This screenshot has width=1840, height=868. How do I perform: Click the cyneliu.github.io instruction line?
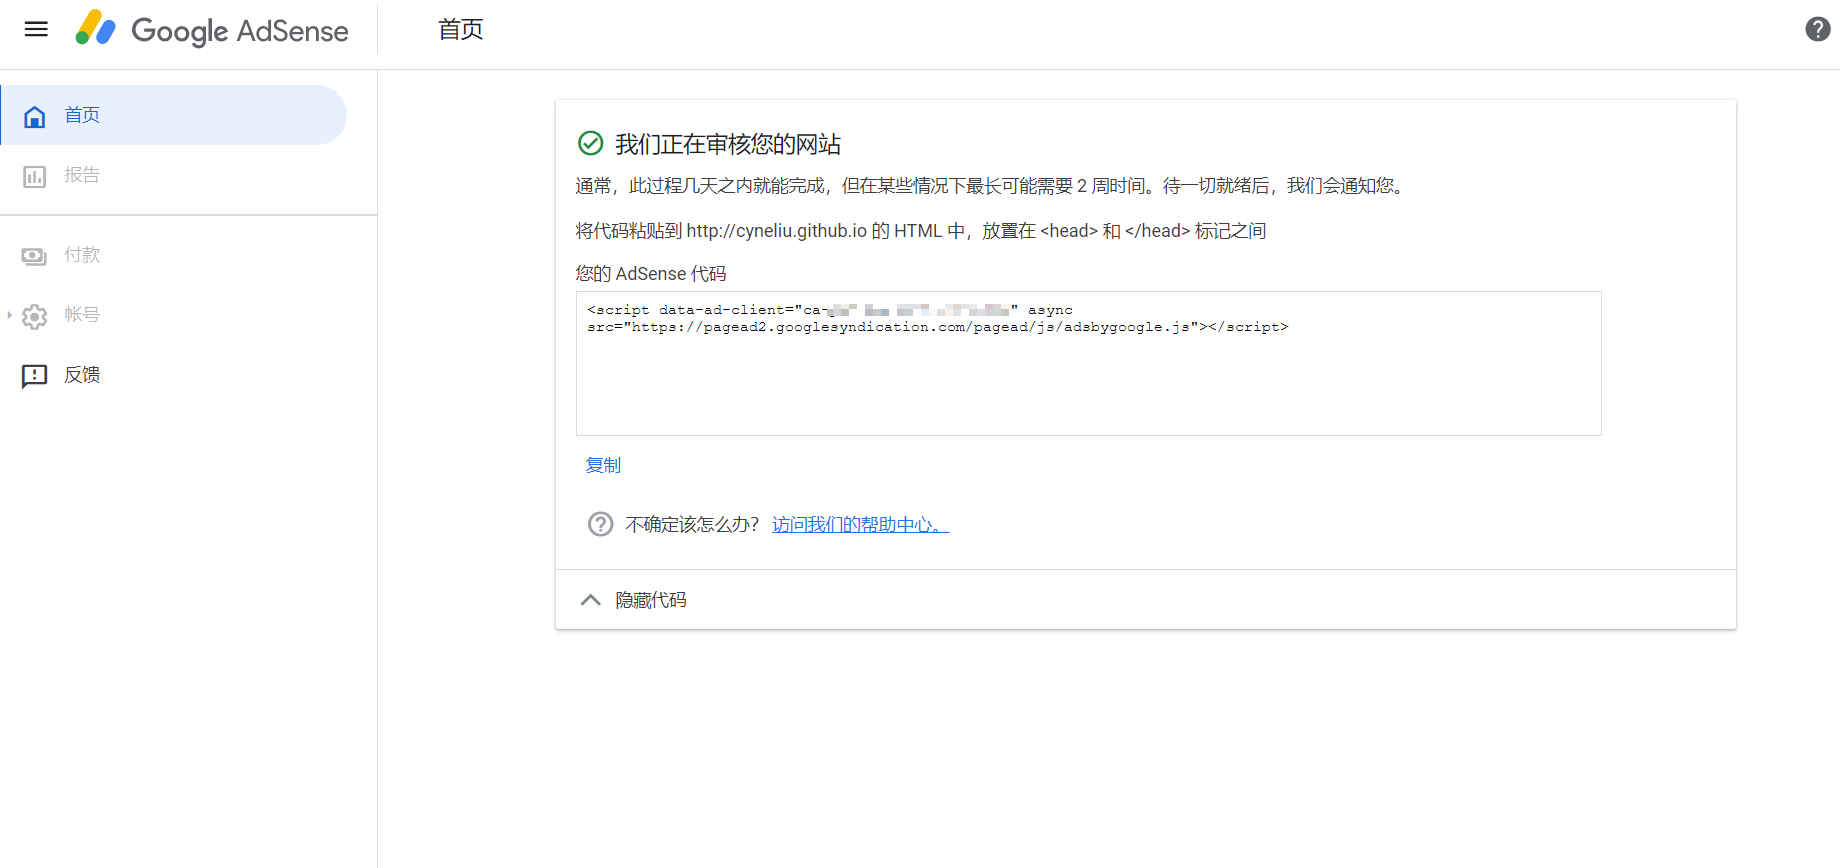point(921,231)
